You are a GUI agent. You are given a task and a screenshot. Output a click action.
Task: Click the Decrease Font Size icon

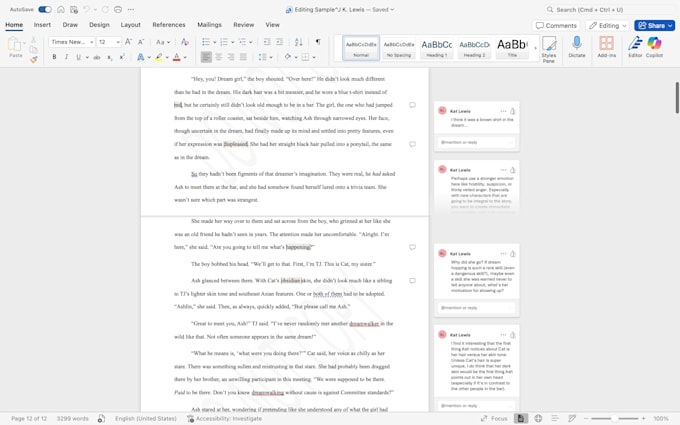coord(141,42)
